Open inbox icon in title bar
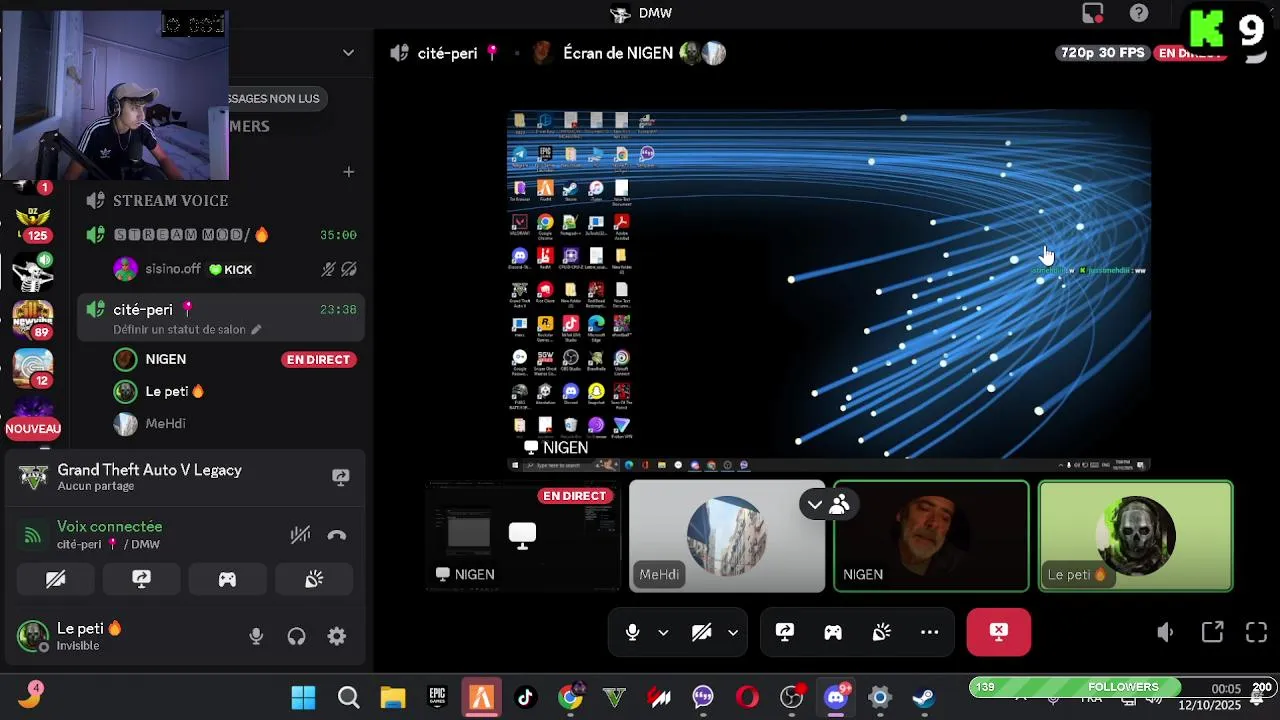 [1093, 13]
